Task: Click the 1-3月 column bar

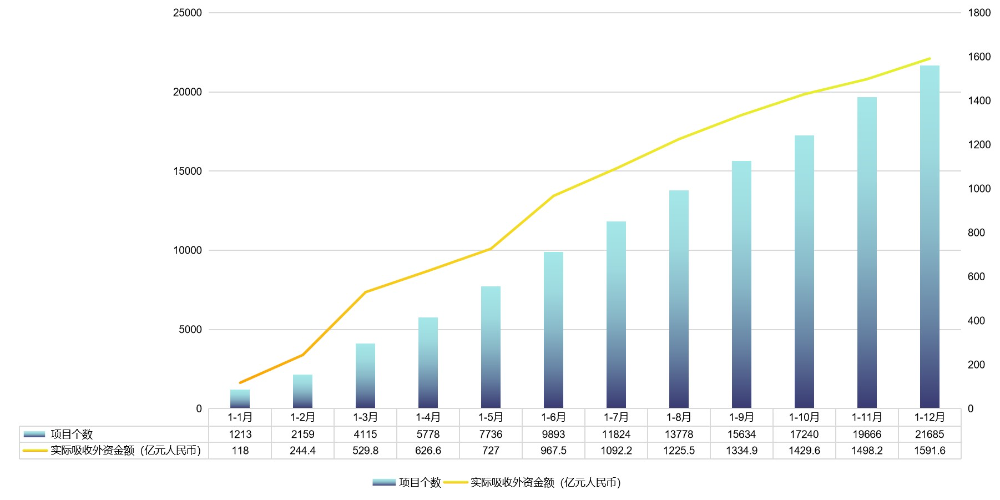Action: (365, 376)
